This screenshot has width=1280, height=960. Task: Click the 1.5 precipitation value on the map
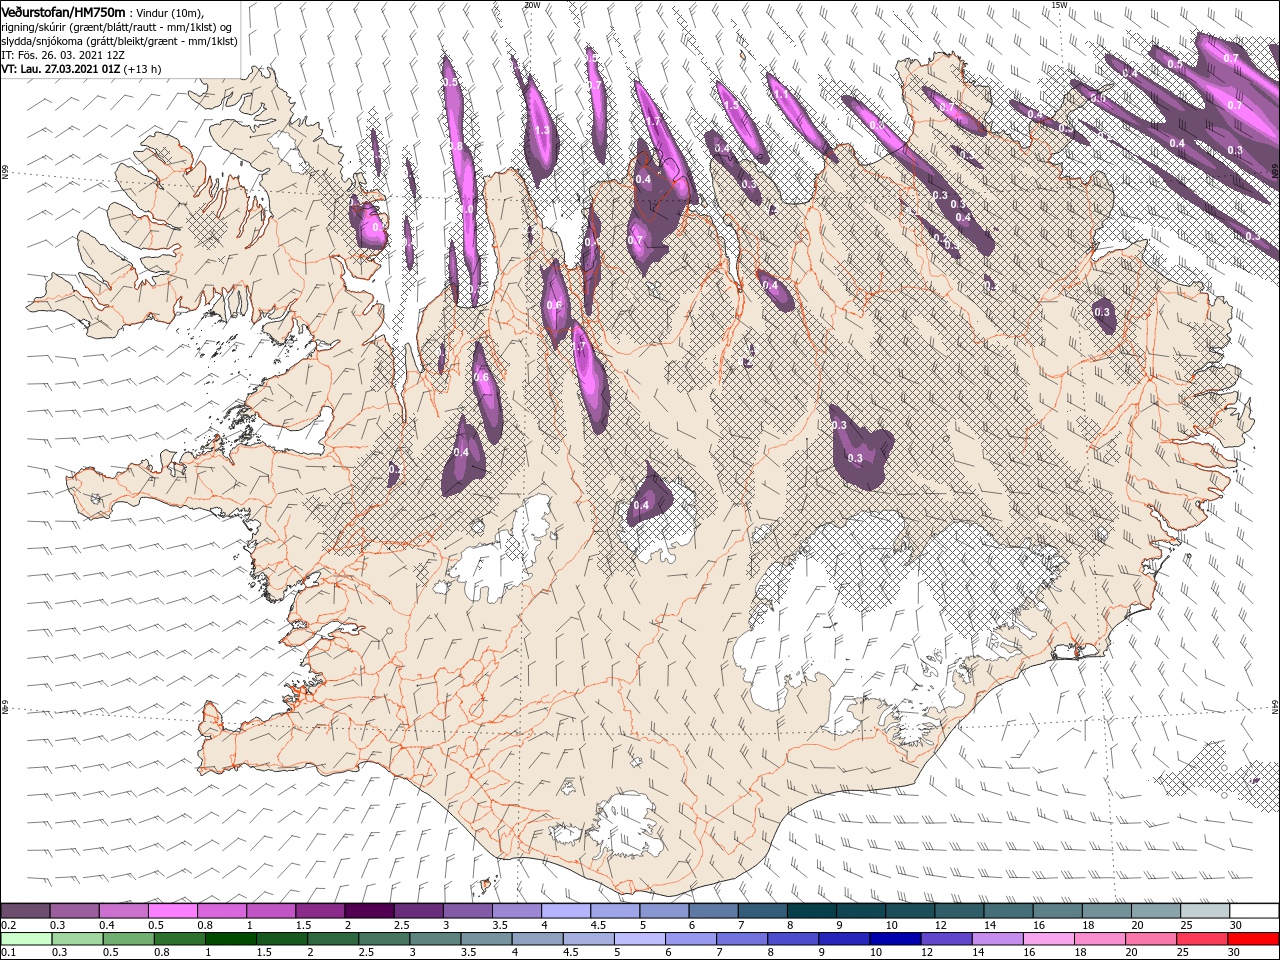[730, 105]
